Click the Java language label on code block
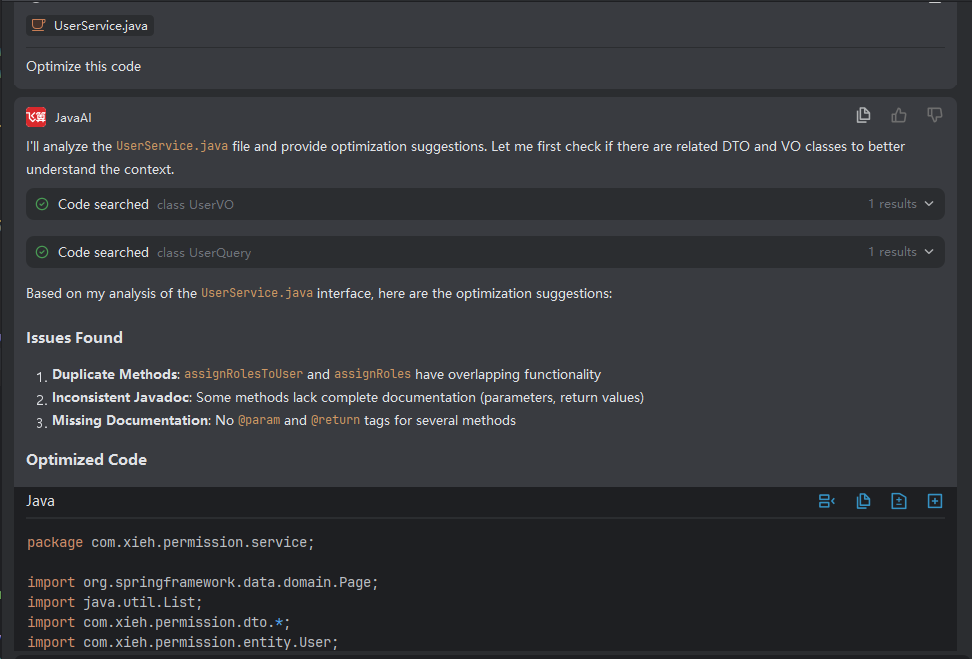Screen dimensions: 972x659 [x=40, y=501]
